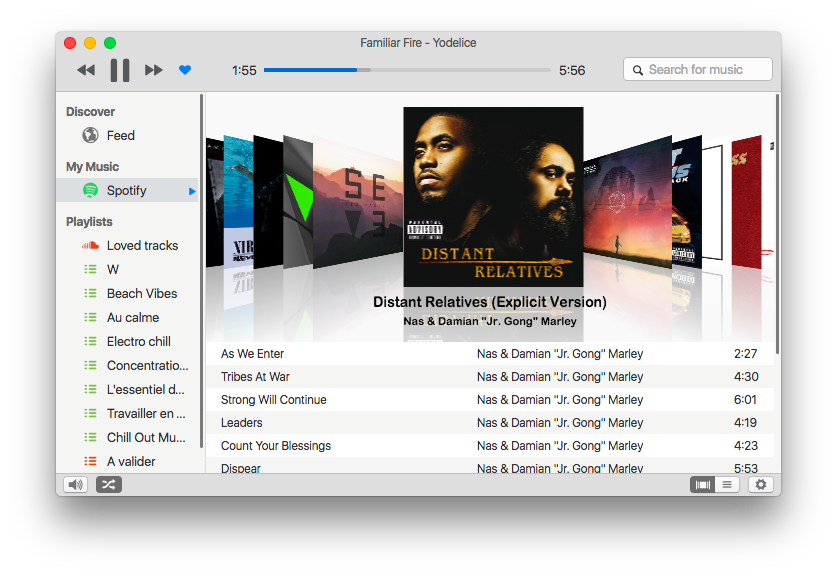
Task: Open the Beach Vibes playlist
Action: click(127, 294)
